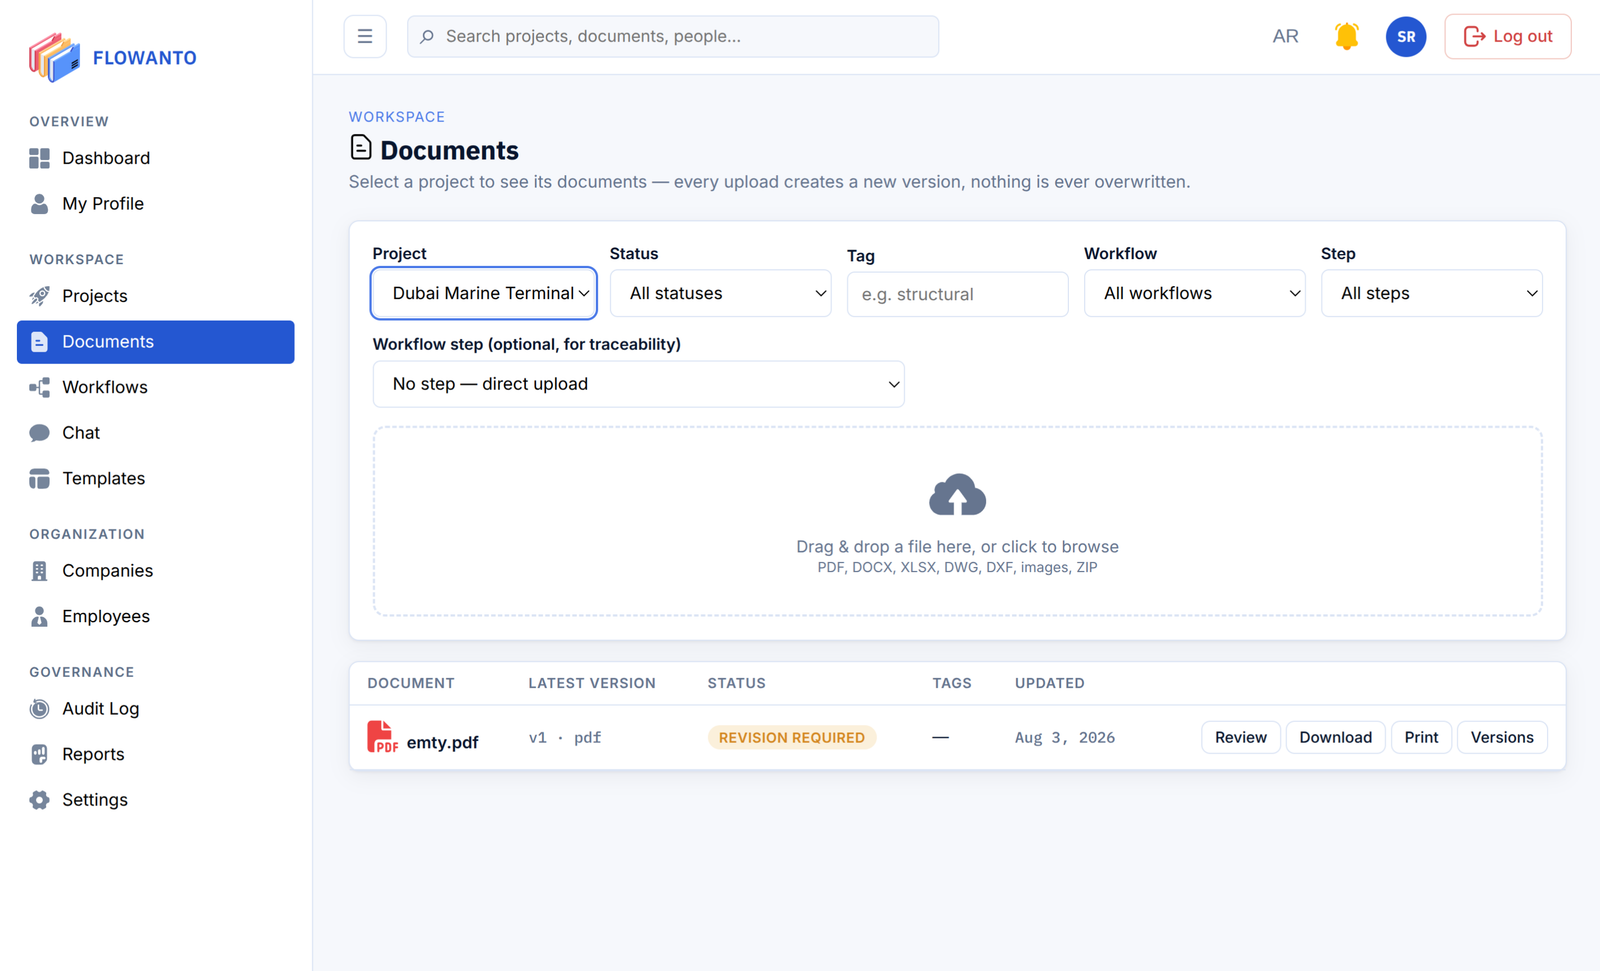Image resolution: width=1600 pixels, height=971 pixels.
Task: Select Documents in the sidebar
Action: click(x=156, y=342)
